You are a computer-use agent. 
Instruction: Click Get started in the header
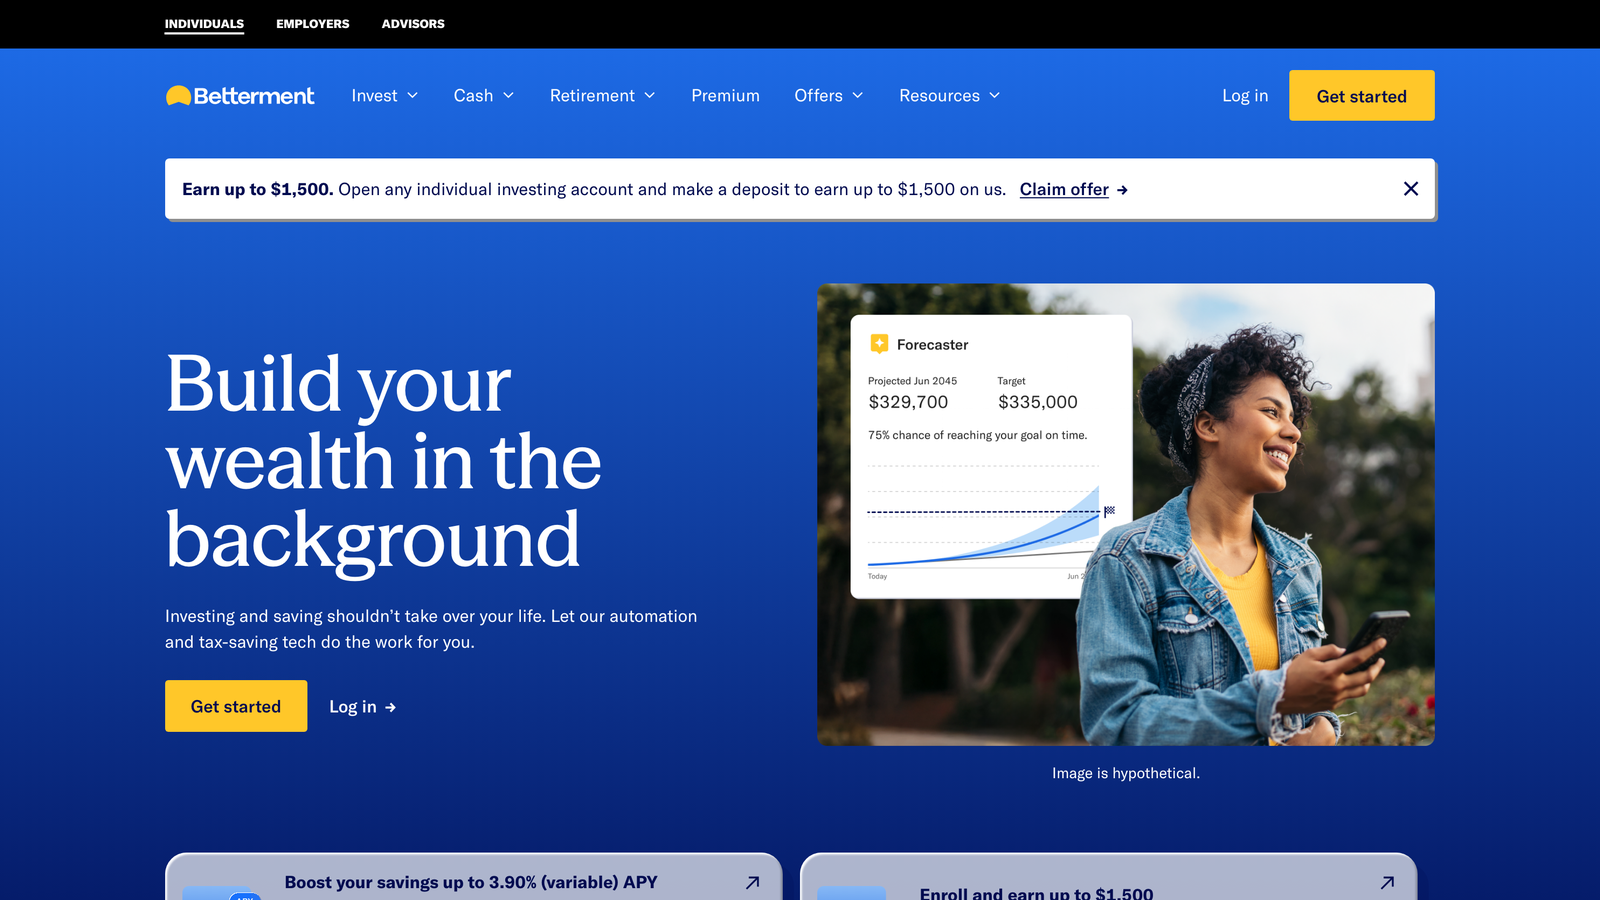point(1361,96)
